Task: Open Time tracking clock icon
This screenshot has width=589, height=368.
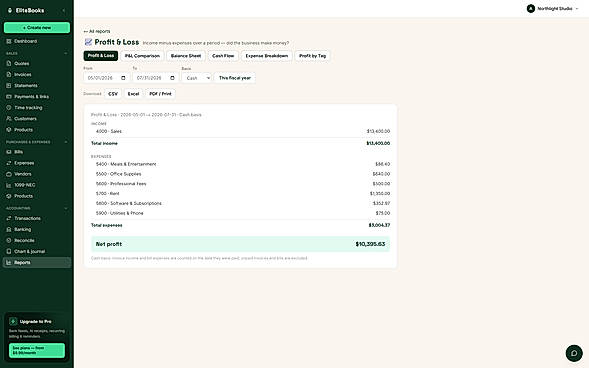Action: click(x=9, y=107)
